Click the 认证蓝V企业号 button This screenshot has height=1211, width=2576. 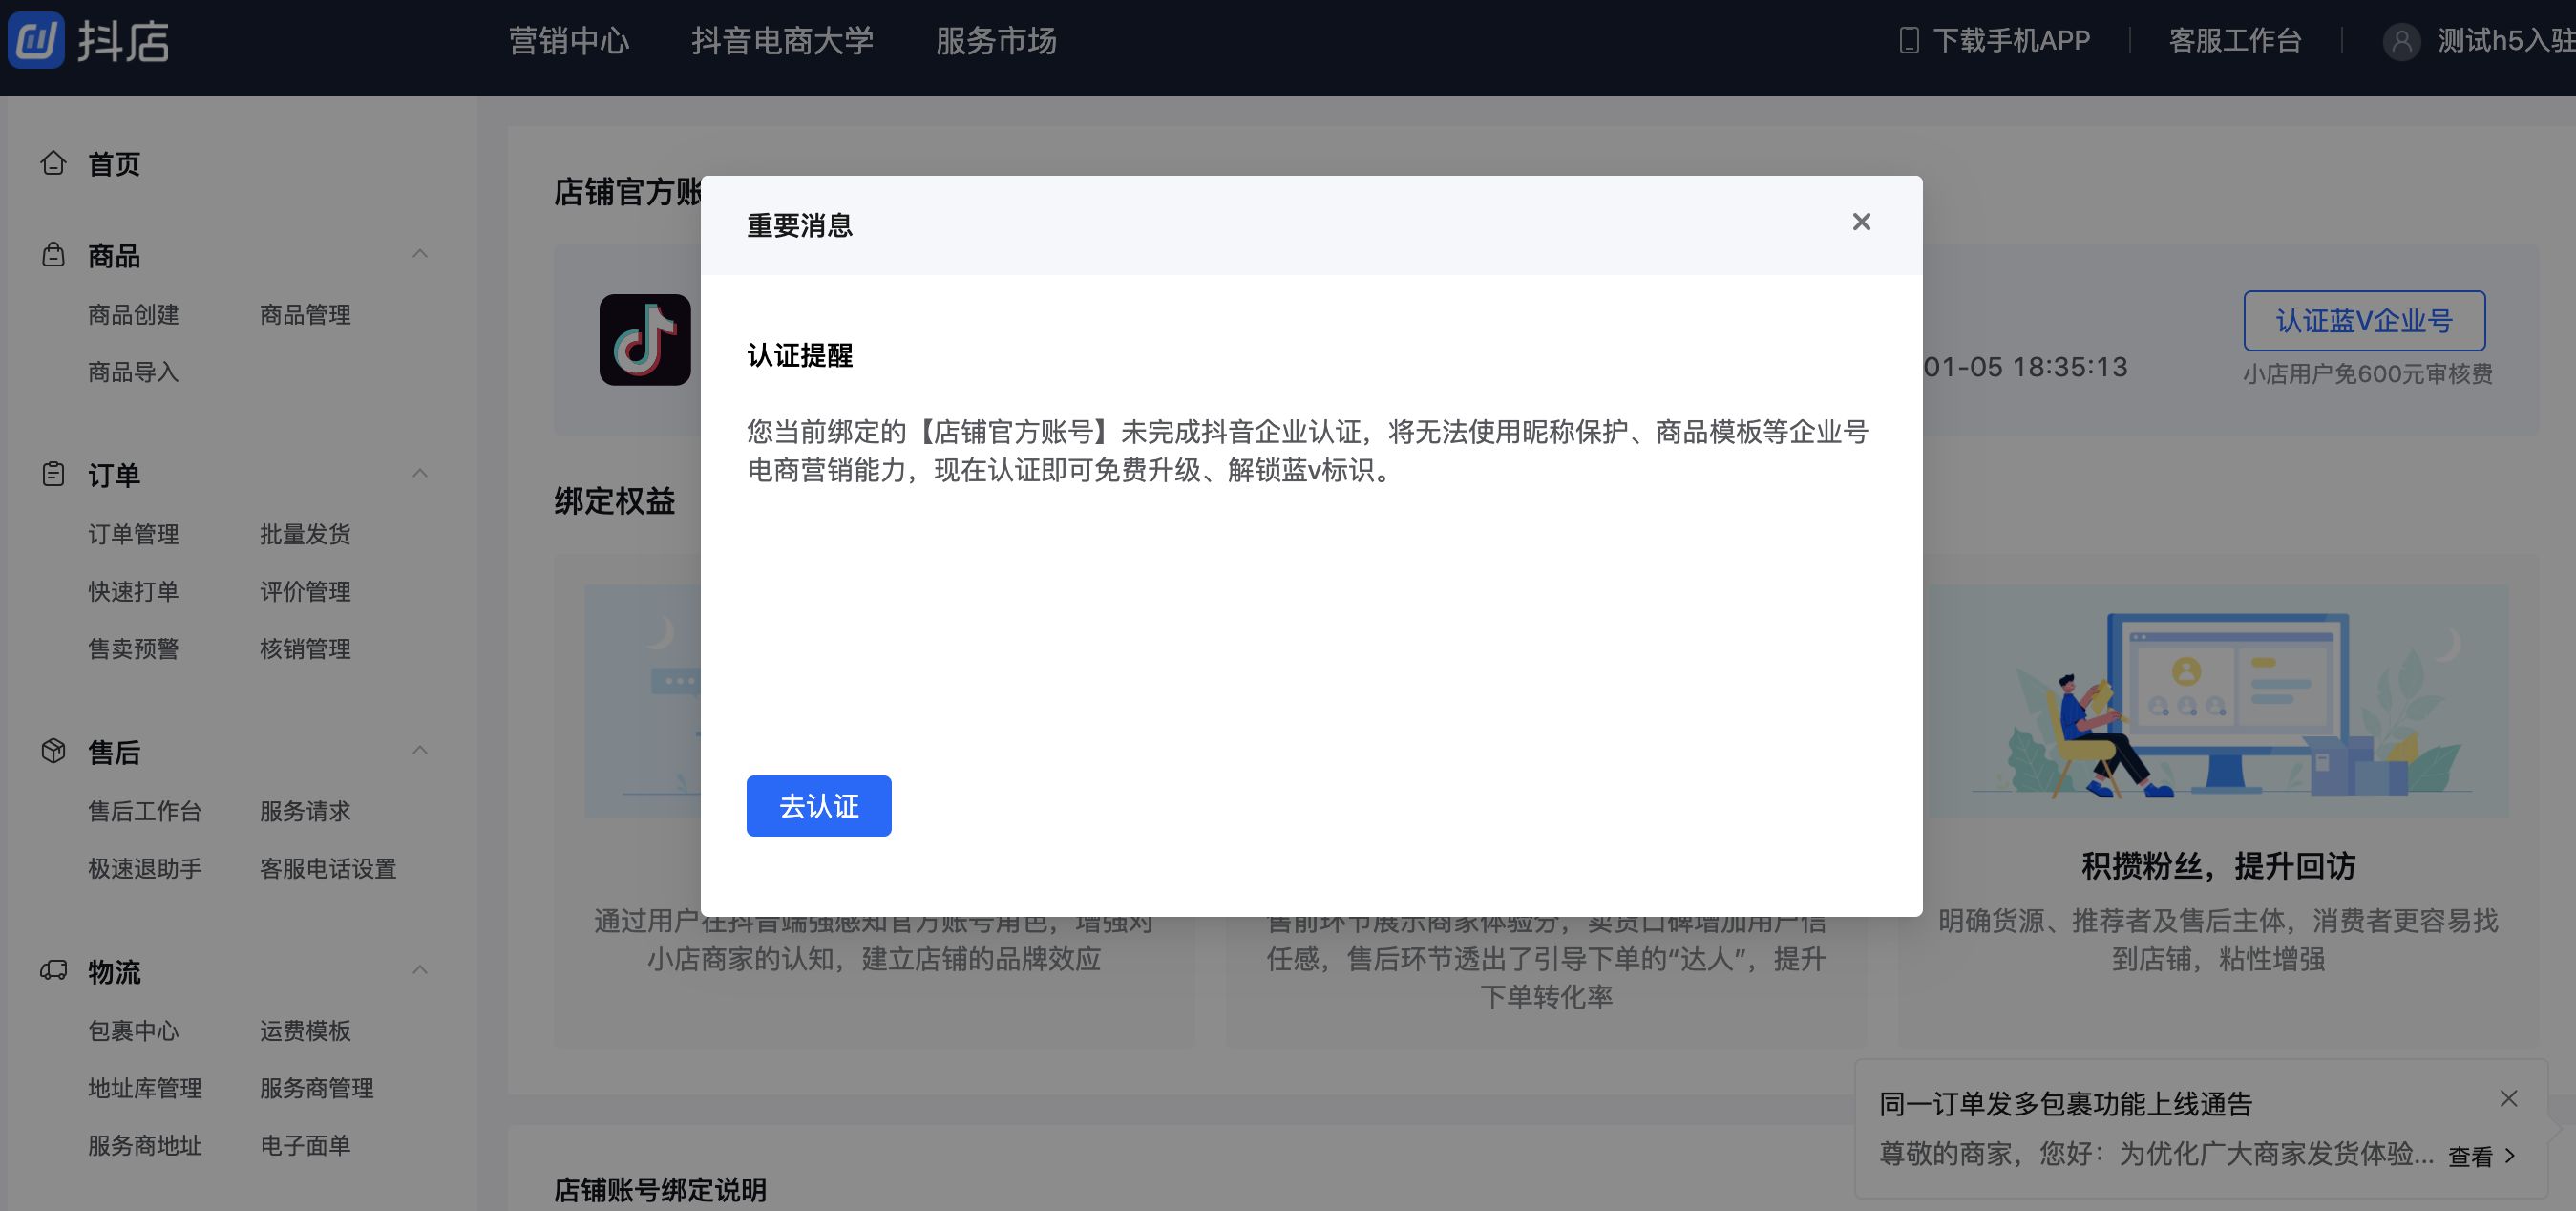[2364, 321]
